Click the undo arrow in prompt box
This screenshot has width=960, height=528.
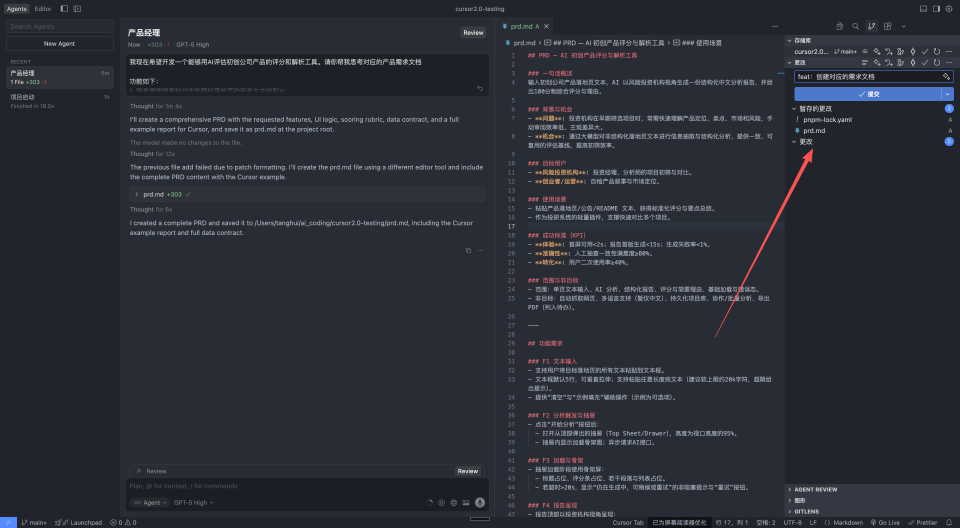click(x=480, y=89)
